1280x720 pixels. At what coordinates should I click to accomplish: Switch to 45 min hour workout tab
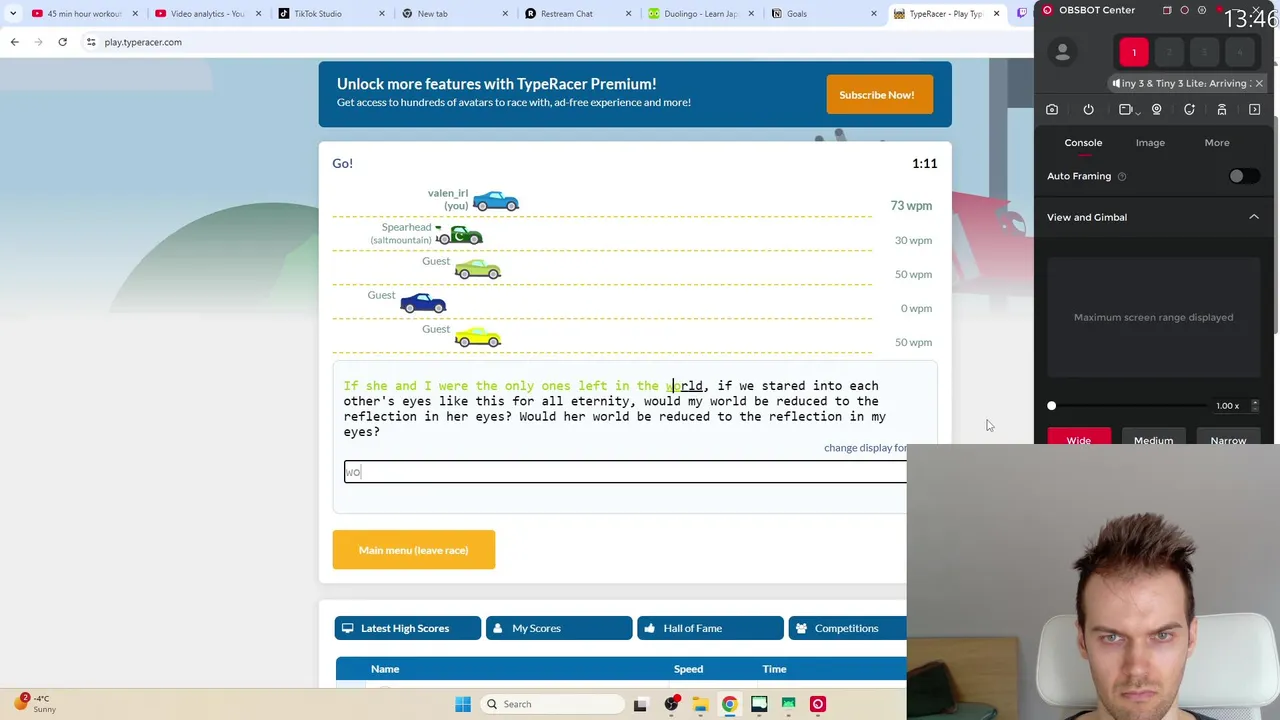pos(84,14)
